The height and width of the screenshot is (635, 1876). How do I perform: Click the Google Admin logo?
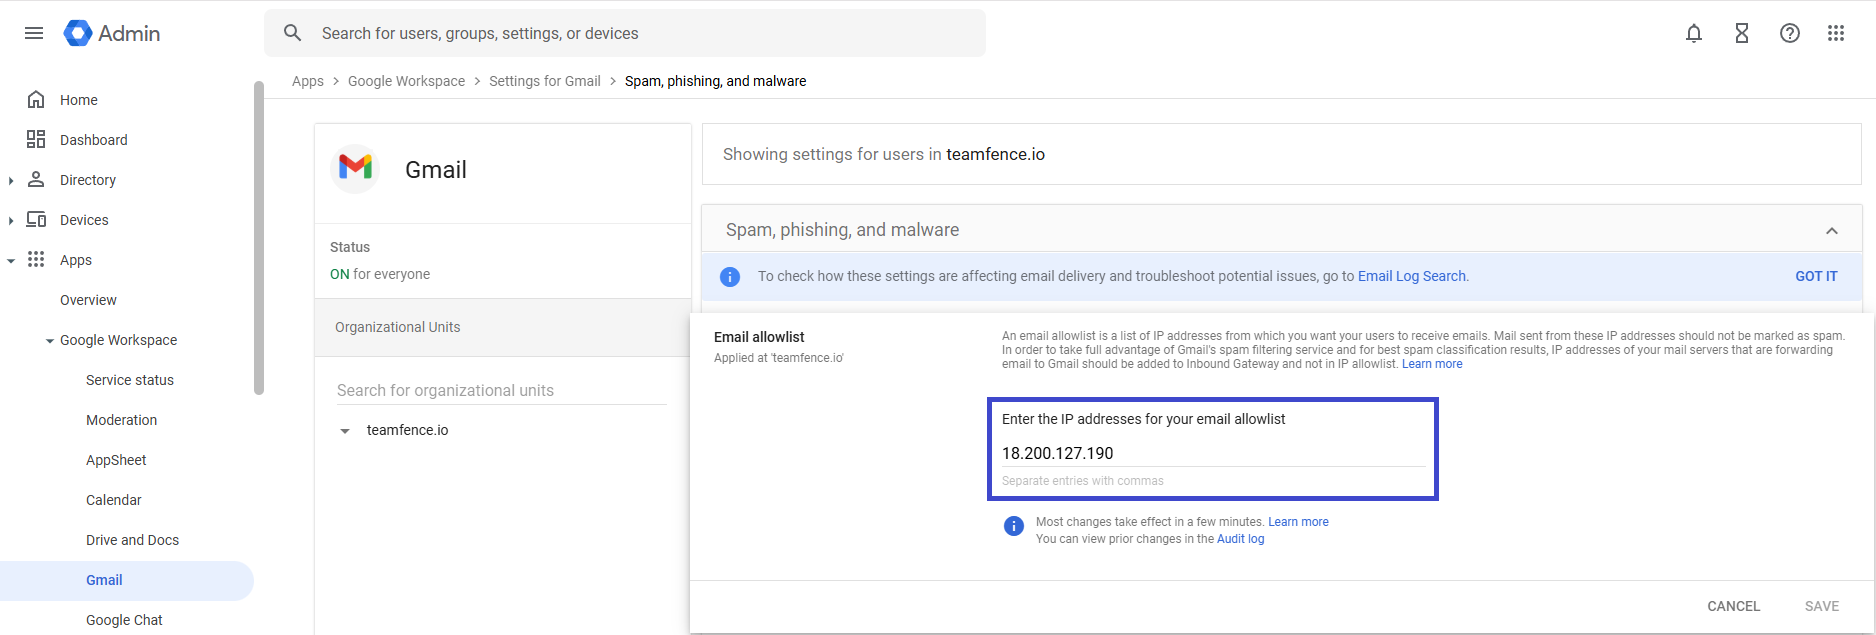tap(78, 33)
